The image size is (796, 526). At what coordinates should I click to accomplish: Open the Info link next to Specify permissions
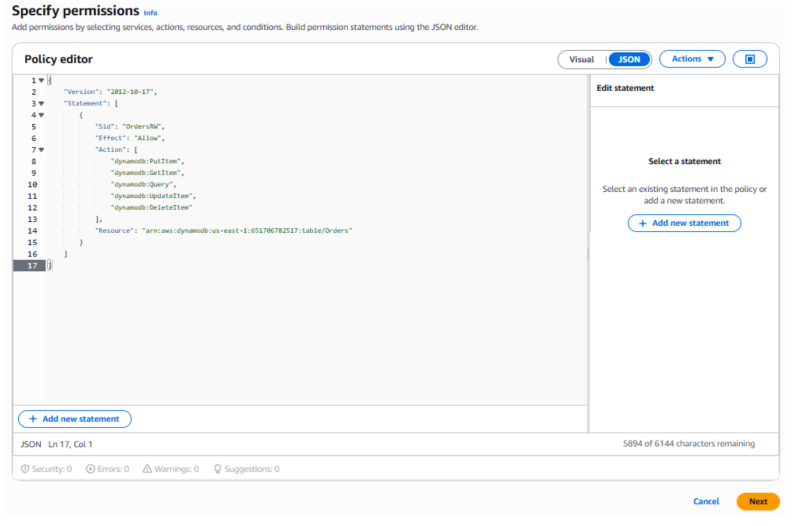[150, 13]
